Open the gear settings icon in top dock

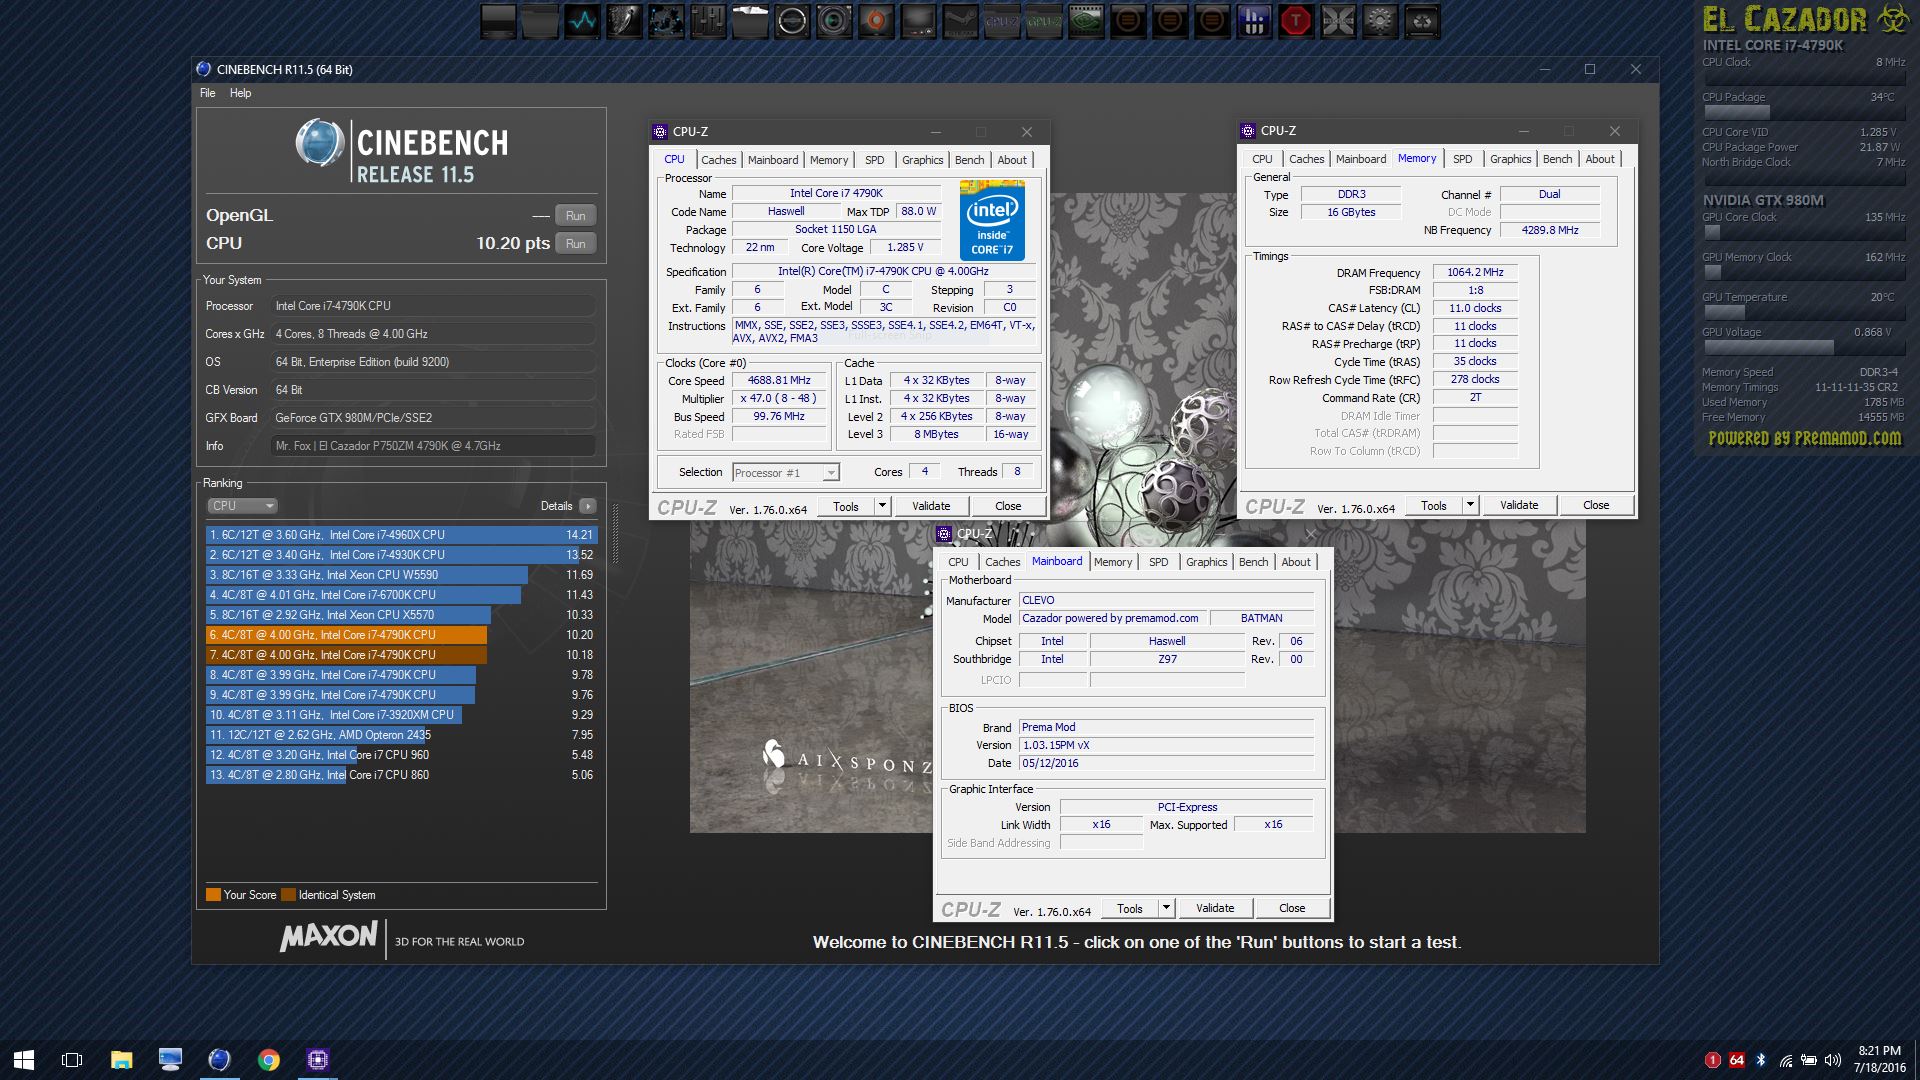point(1380,20)
